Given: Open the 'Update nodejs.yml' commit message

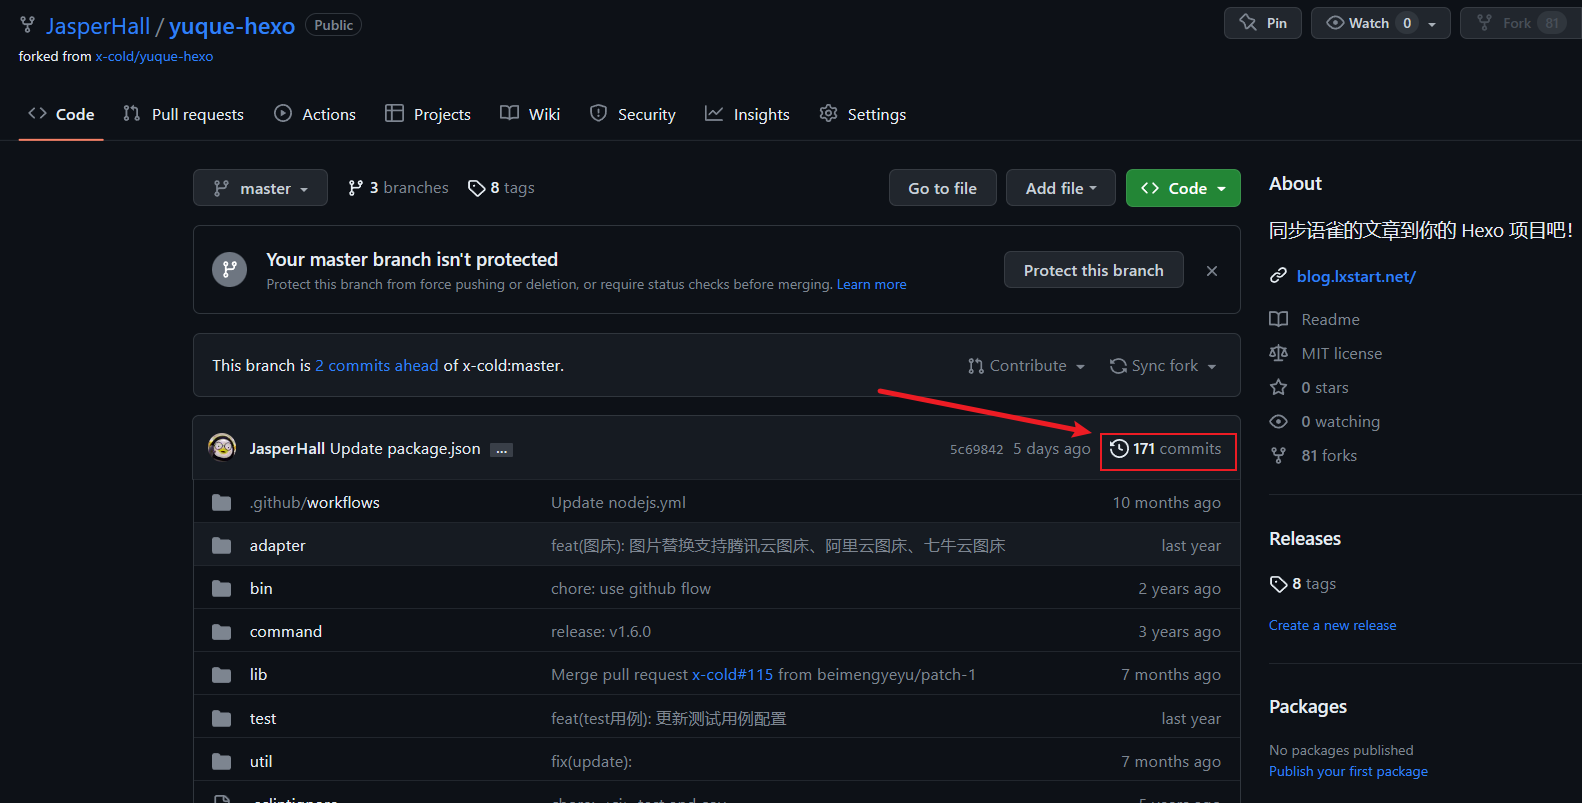Looking at the screenshot, I should pos(618,503).
